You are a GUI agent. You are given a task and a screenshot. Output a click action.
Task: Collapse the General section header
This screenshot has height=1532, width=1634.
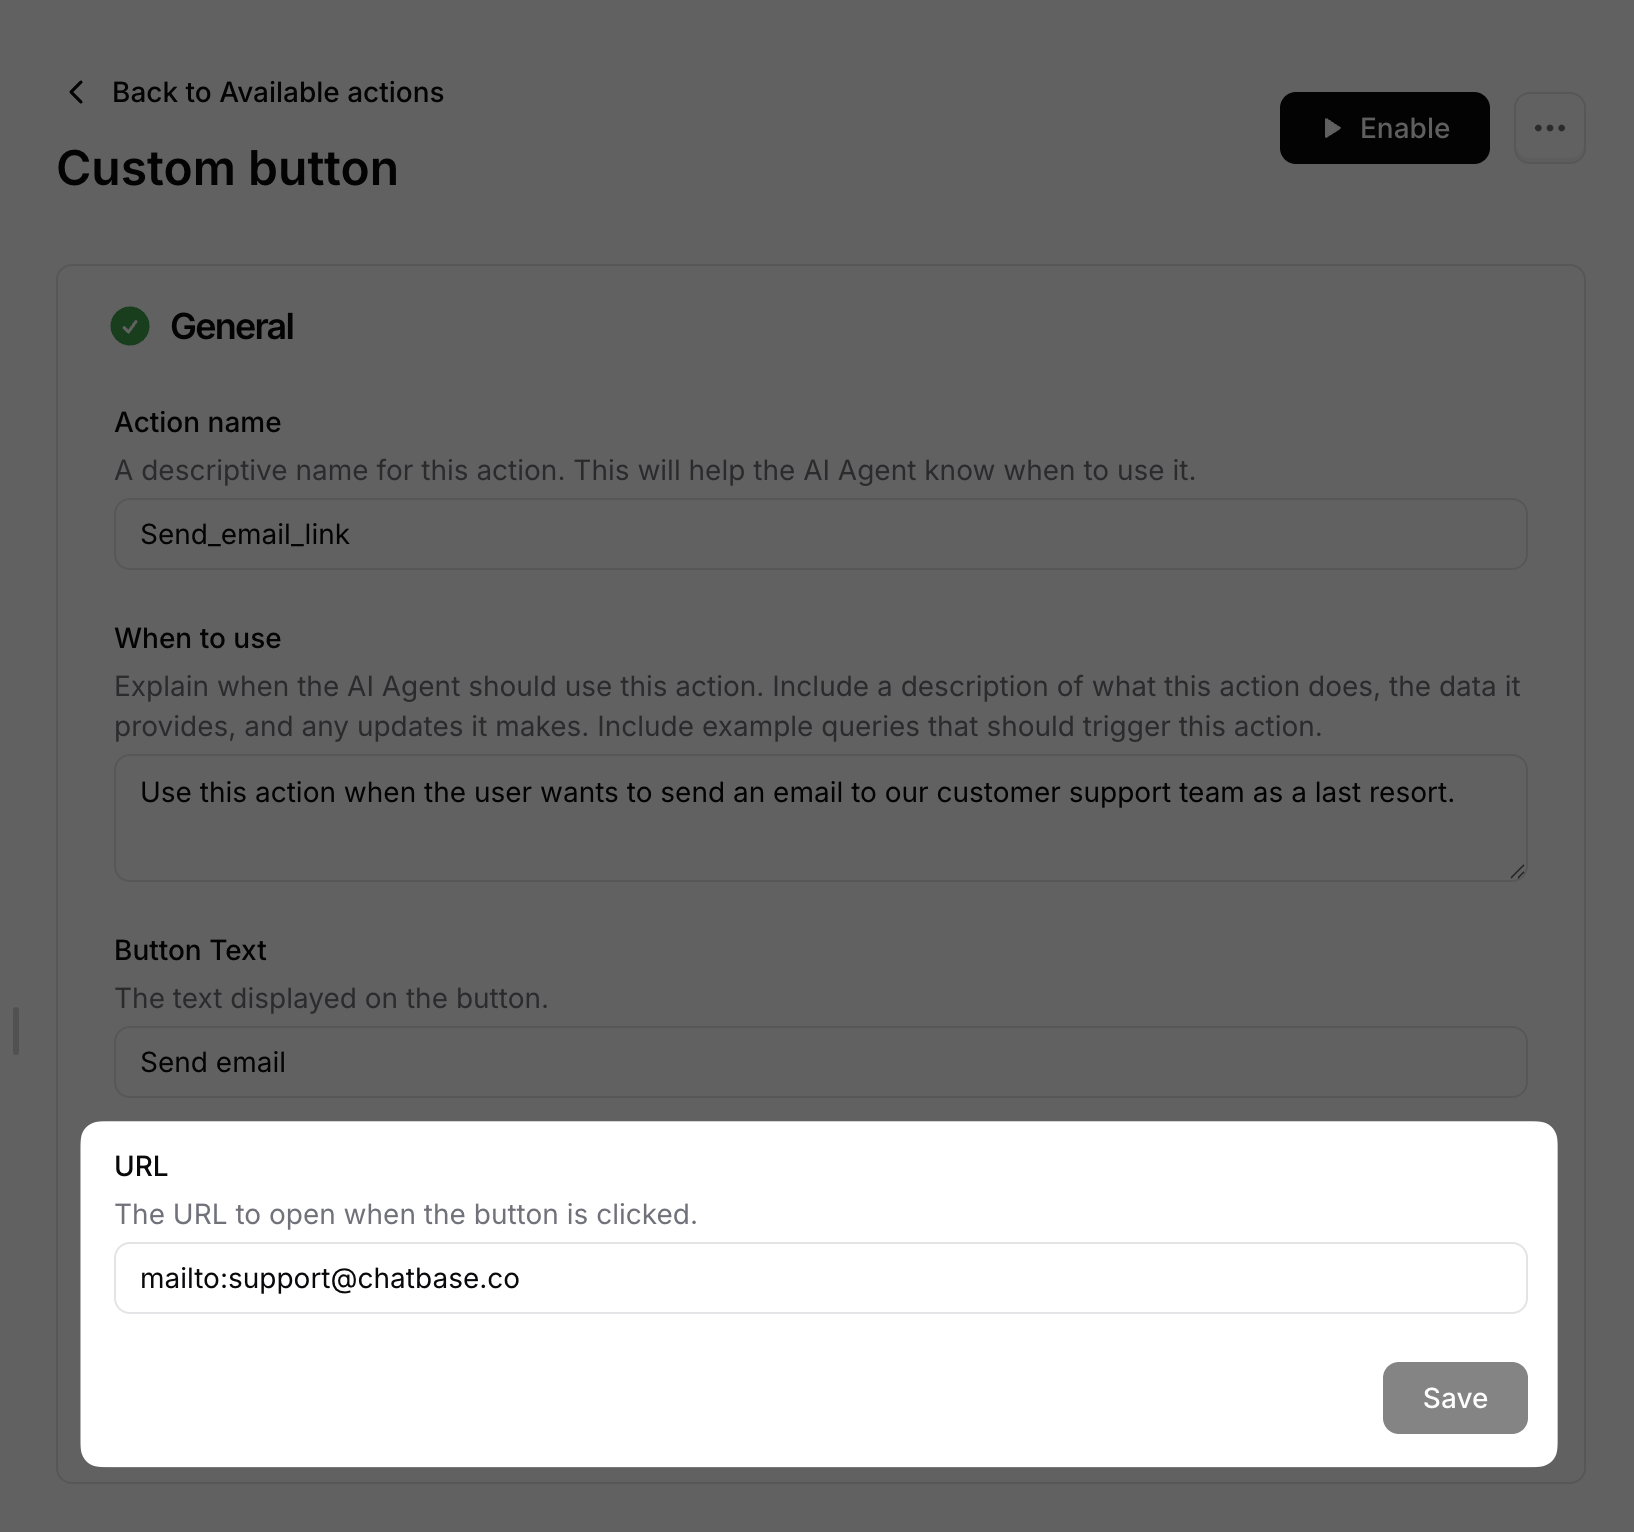coord(232,326)
